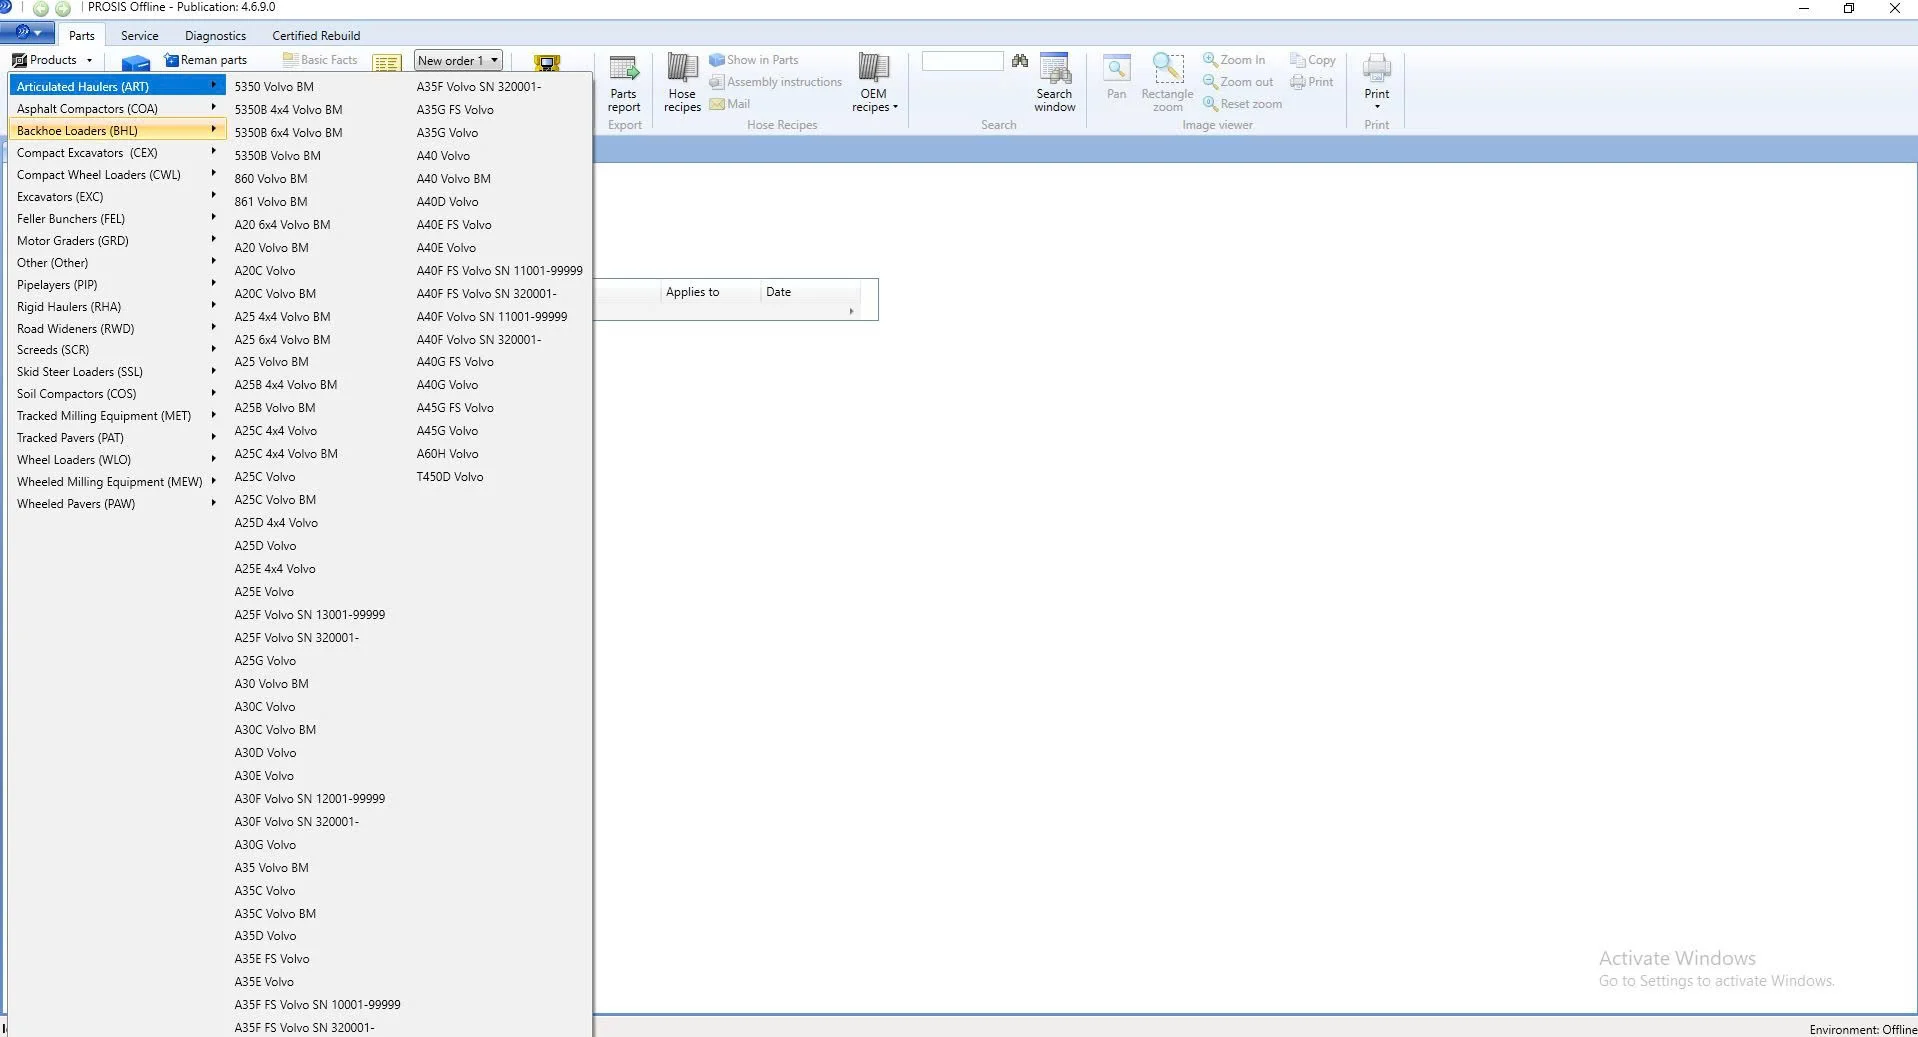1918x1037 pixels.
Task: Open Reman parts
Action: pyautogui.click(x=206, y=60)
